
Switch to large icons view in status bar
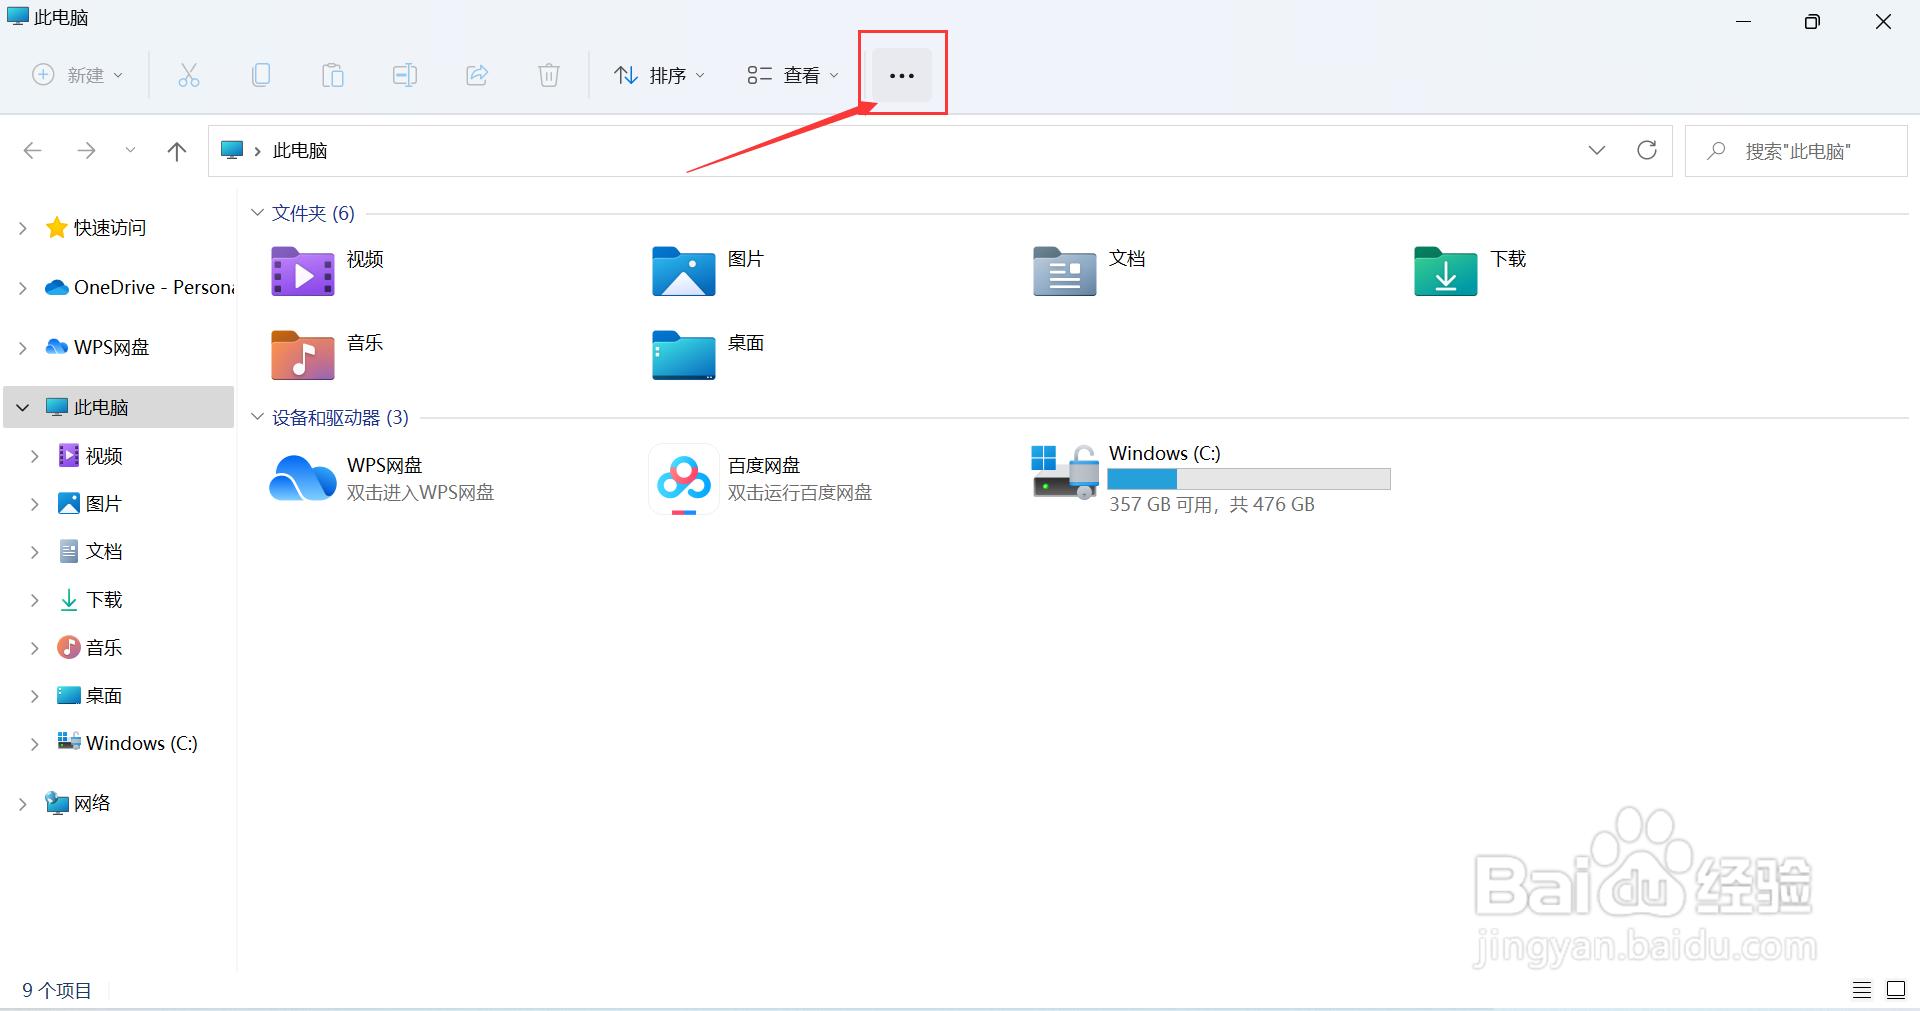click(1896, 990)
